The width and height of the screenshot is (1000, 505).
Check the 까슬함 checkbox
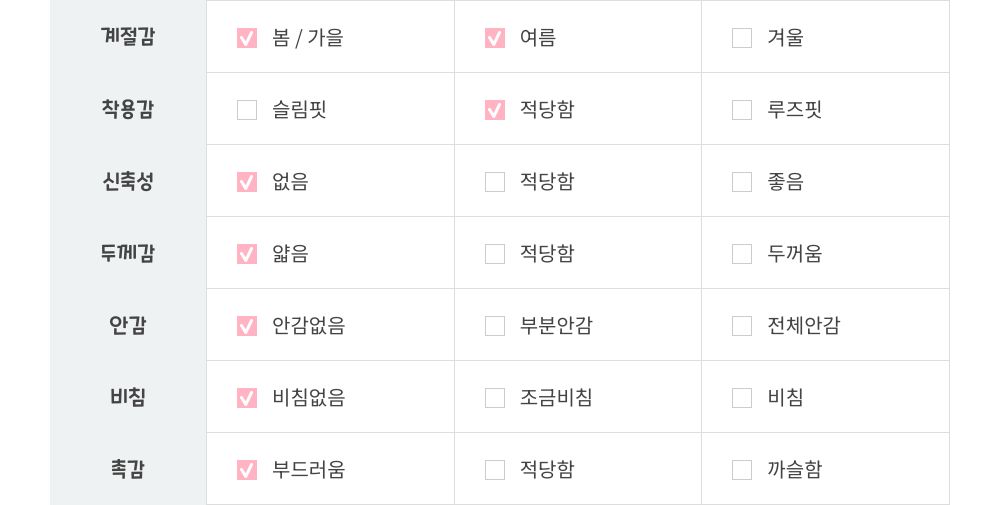[742, 470]
